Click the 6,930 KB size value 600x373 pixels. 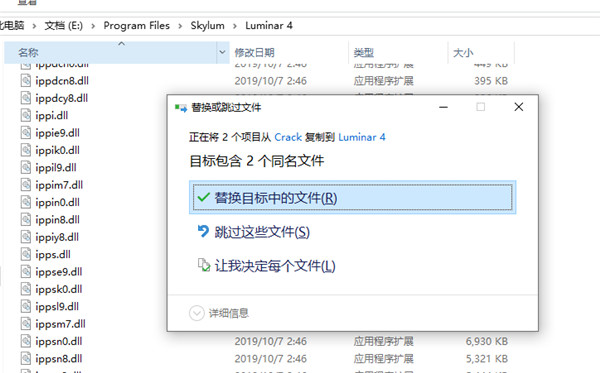click(487, 341)
